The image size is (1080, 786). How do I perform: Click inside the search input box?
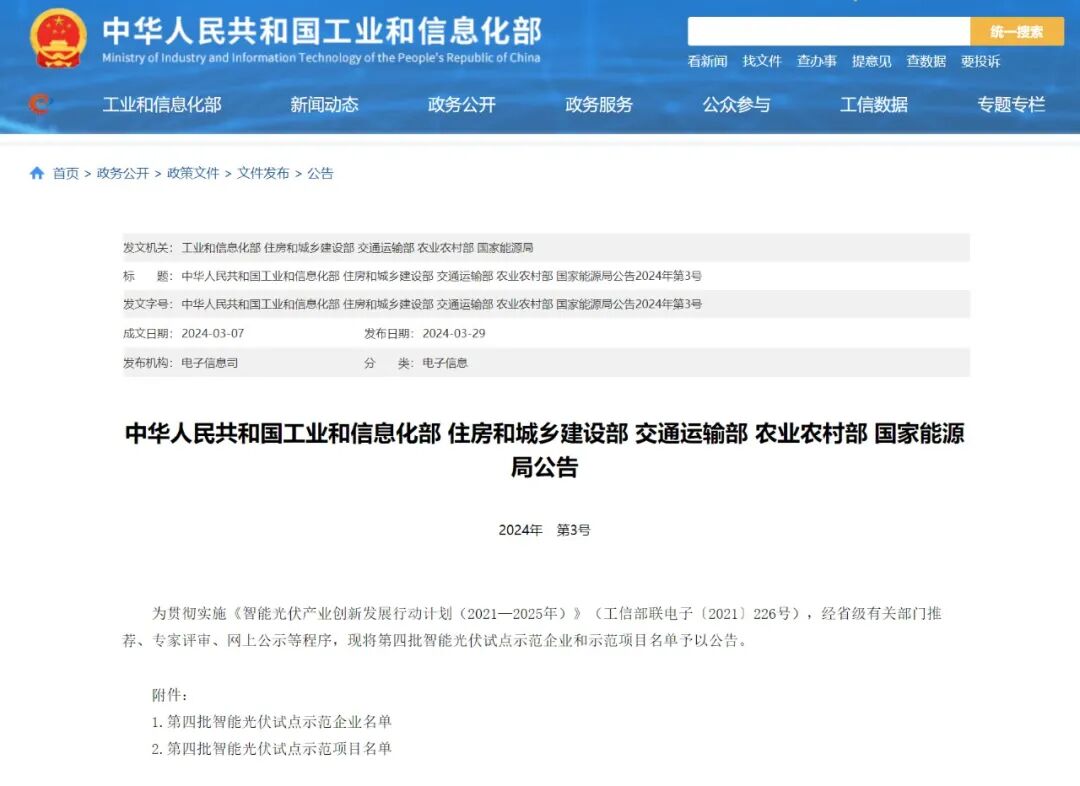(x=830, y=31)
